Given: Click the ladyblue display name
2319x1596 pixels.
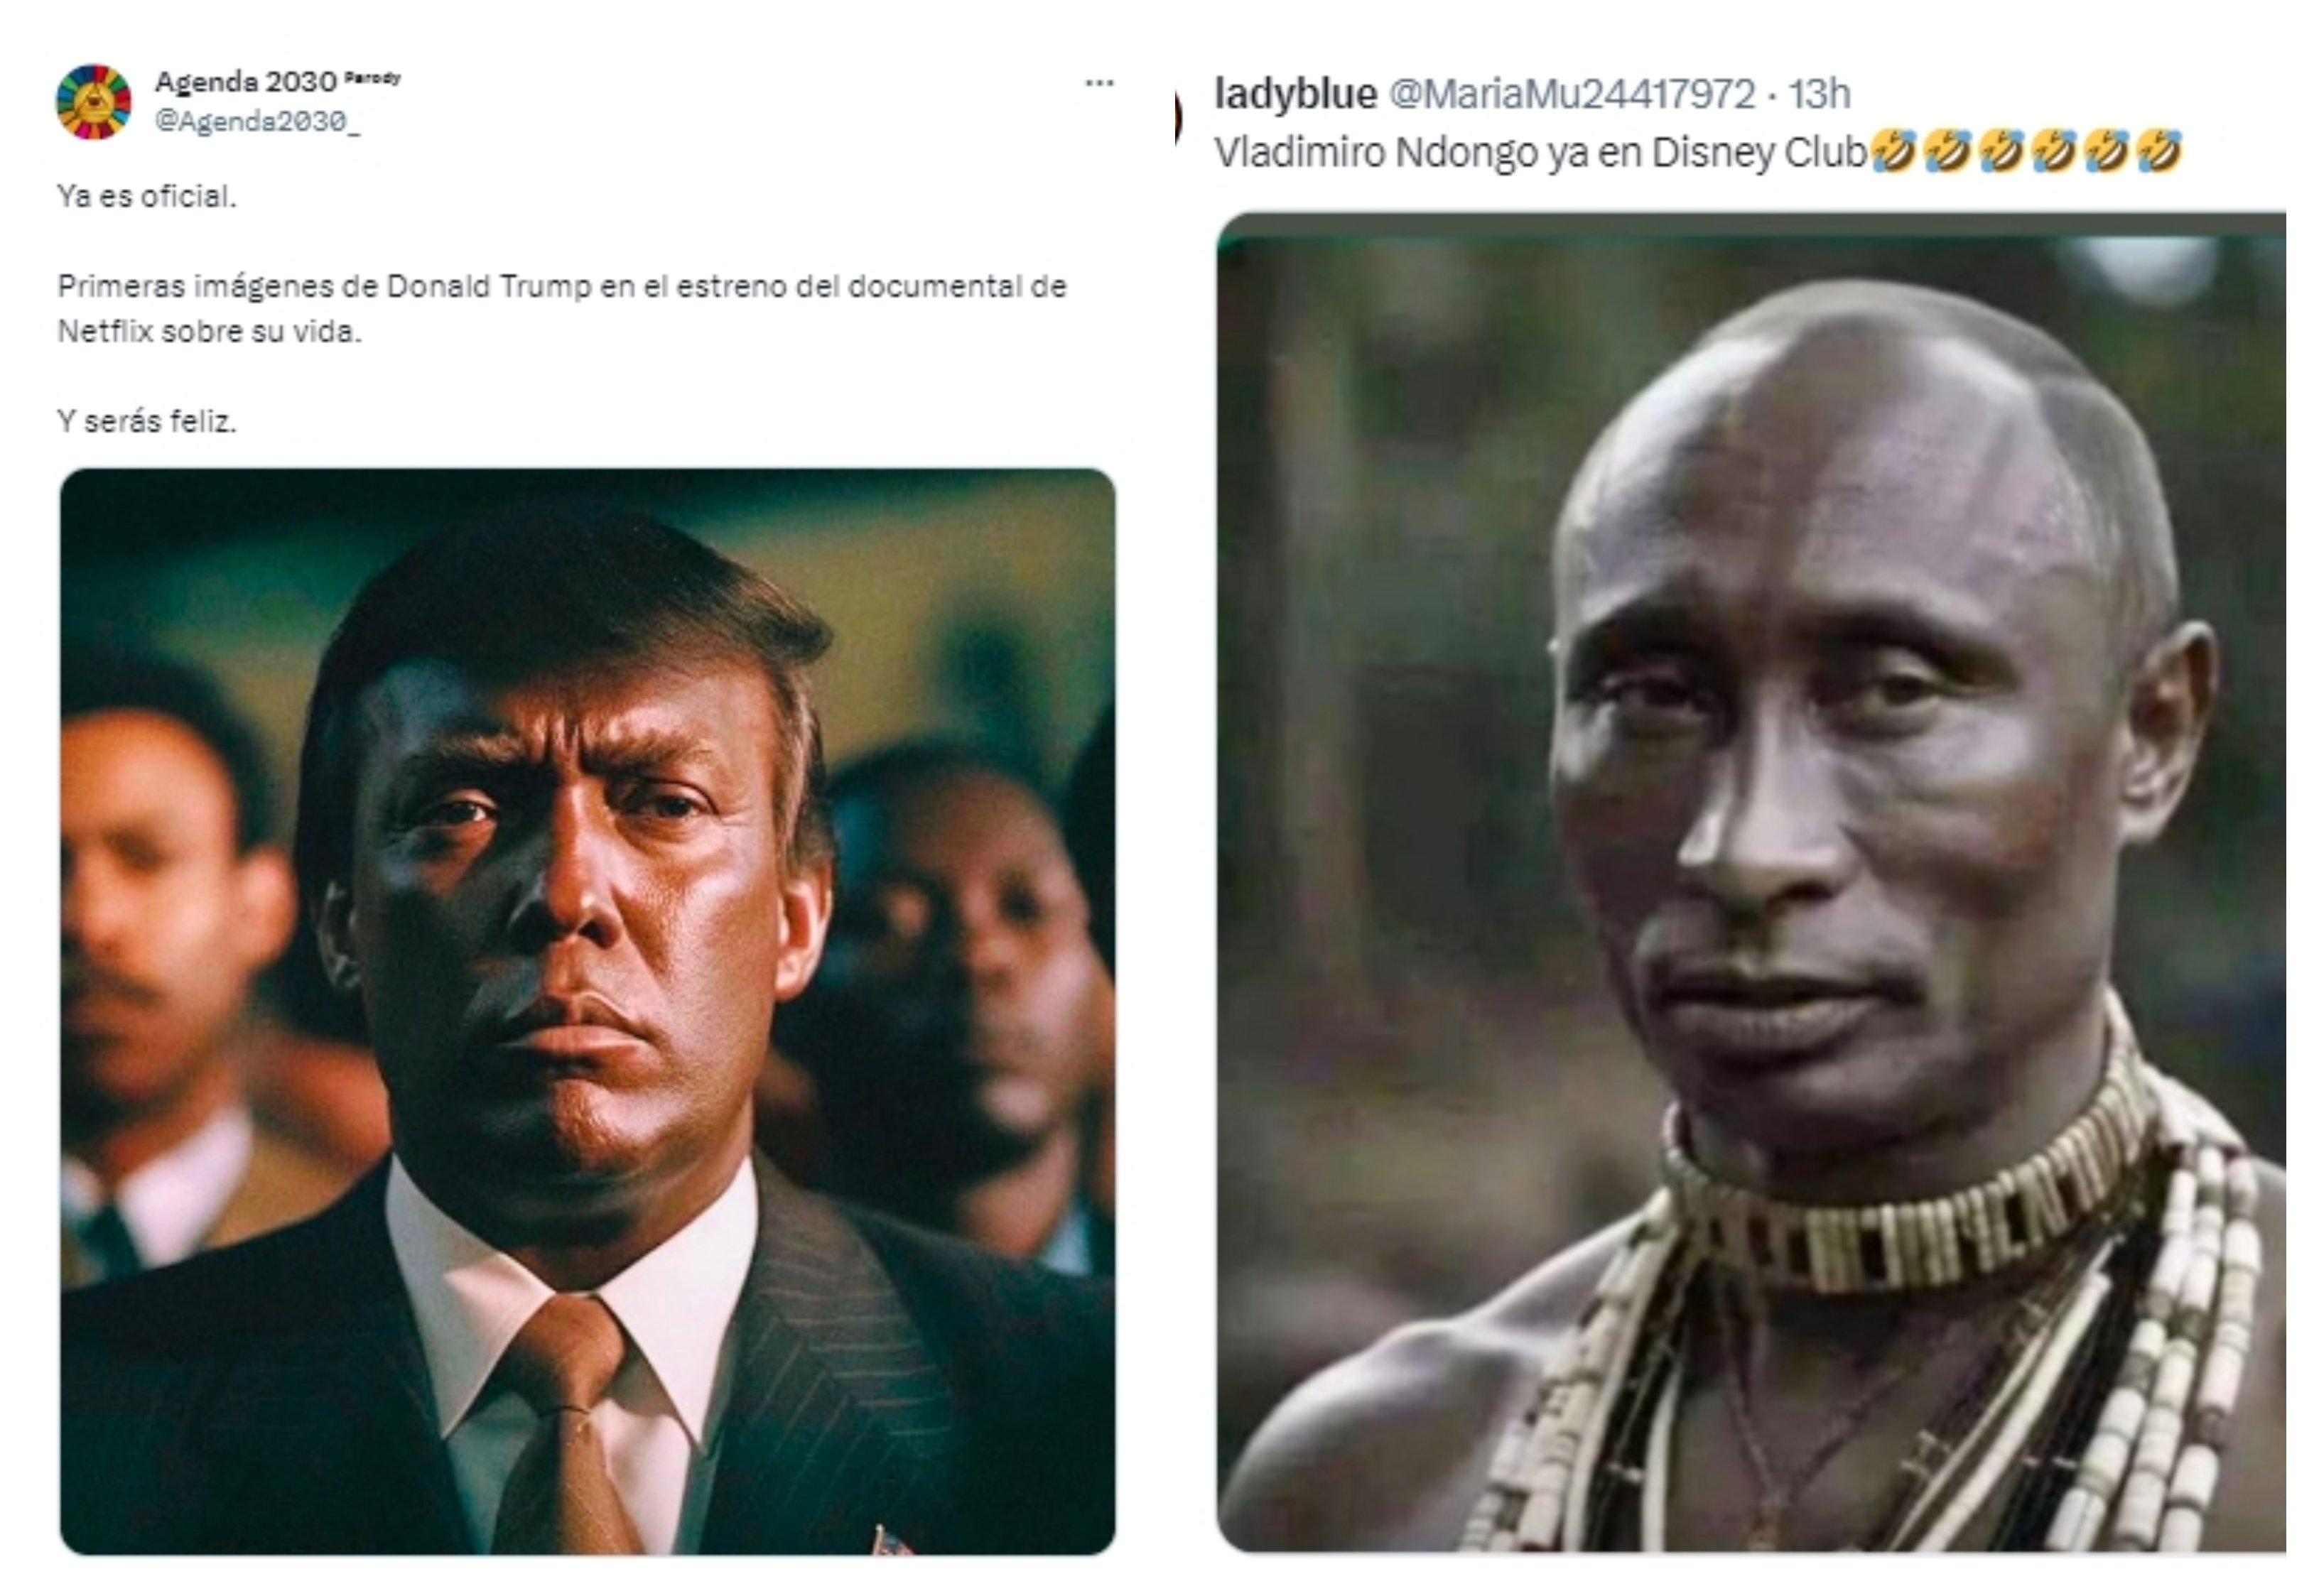Looking at the screenshot, I should click(1295, 94).
